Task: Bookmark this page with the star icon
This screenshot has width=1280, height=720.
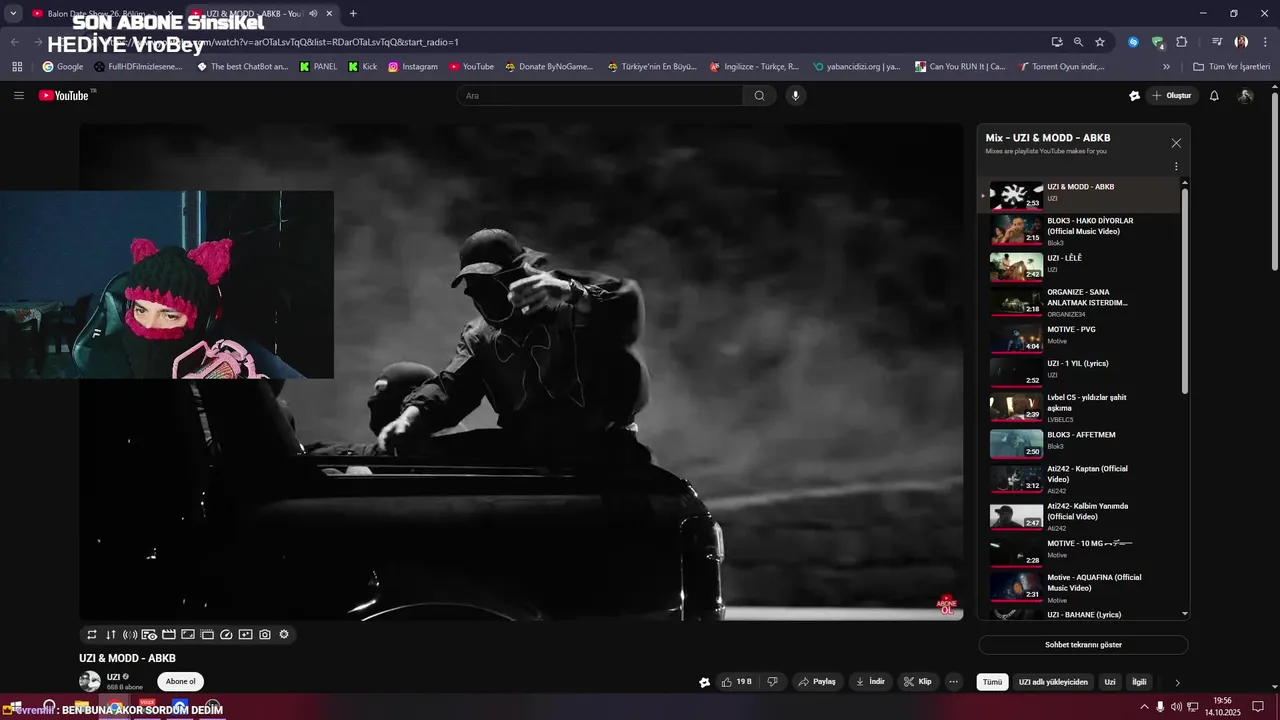Action: [x=1100, y=42]
